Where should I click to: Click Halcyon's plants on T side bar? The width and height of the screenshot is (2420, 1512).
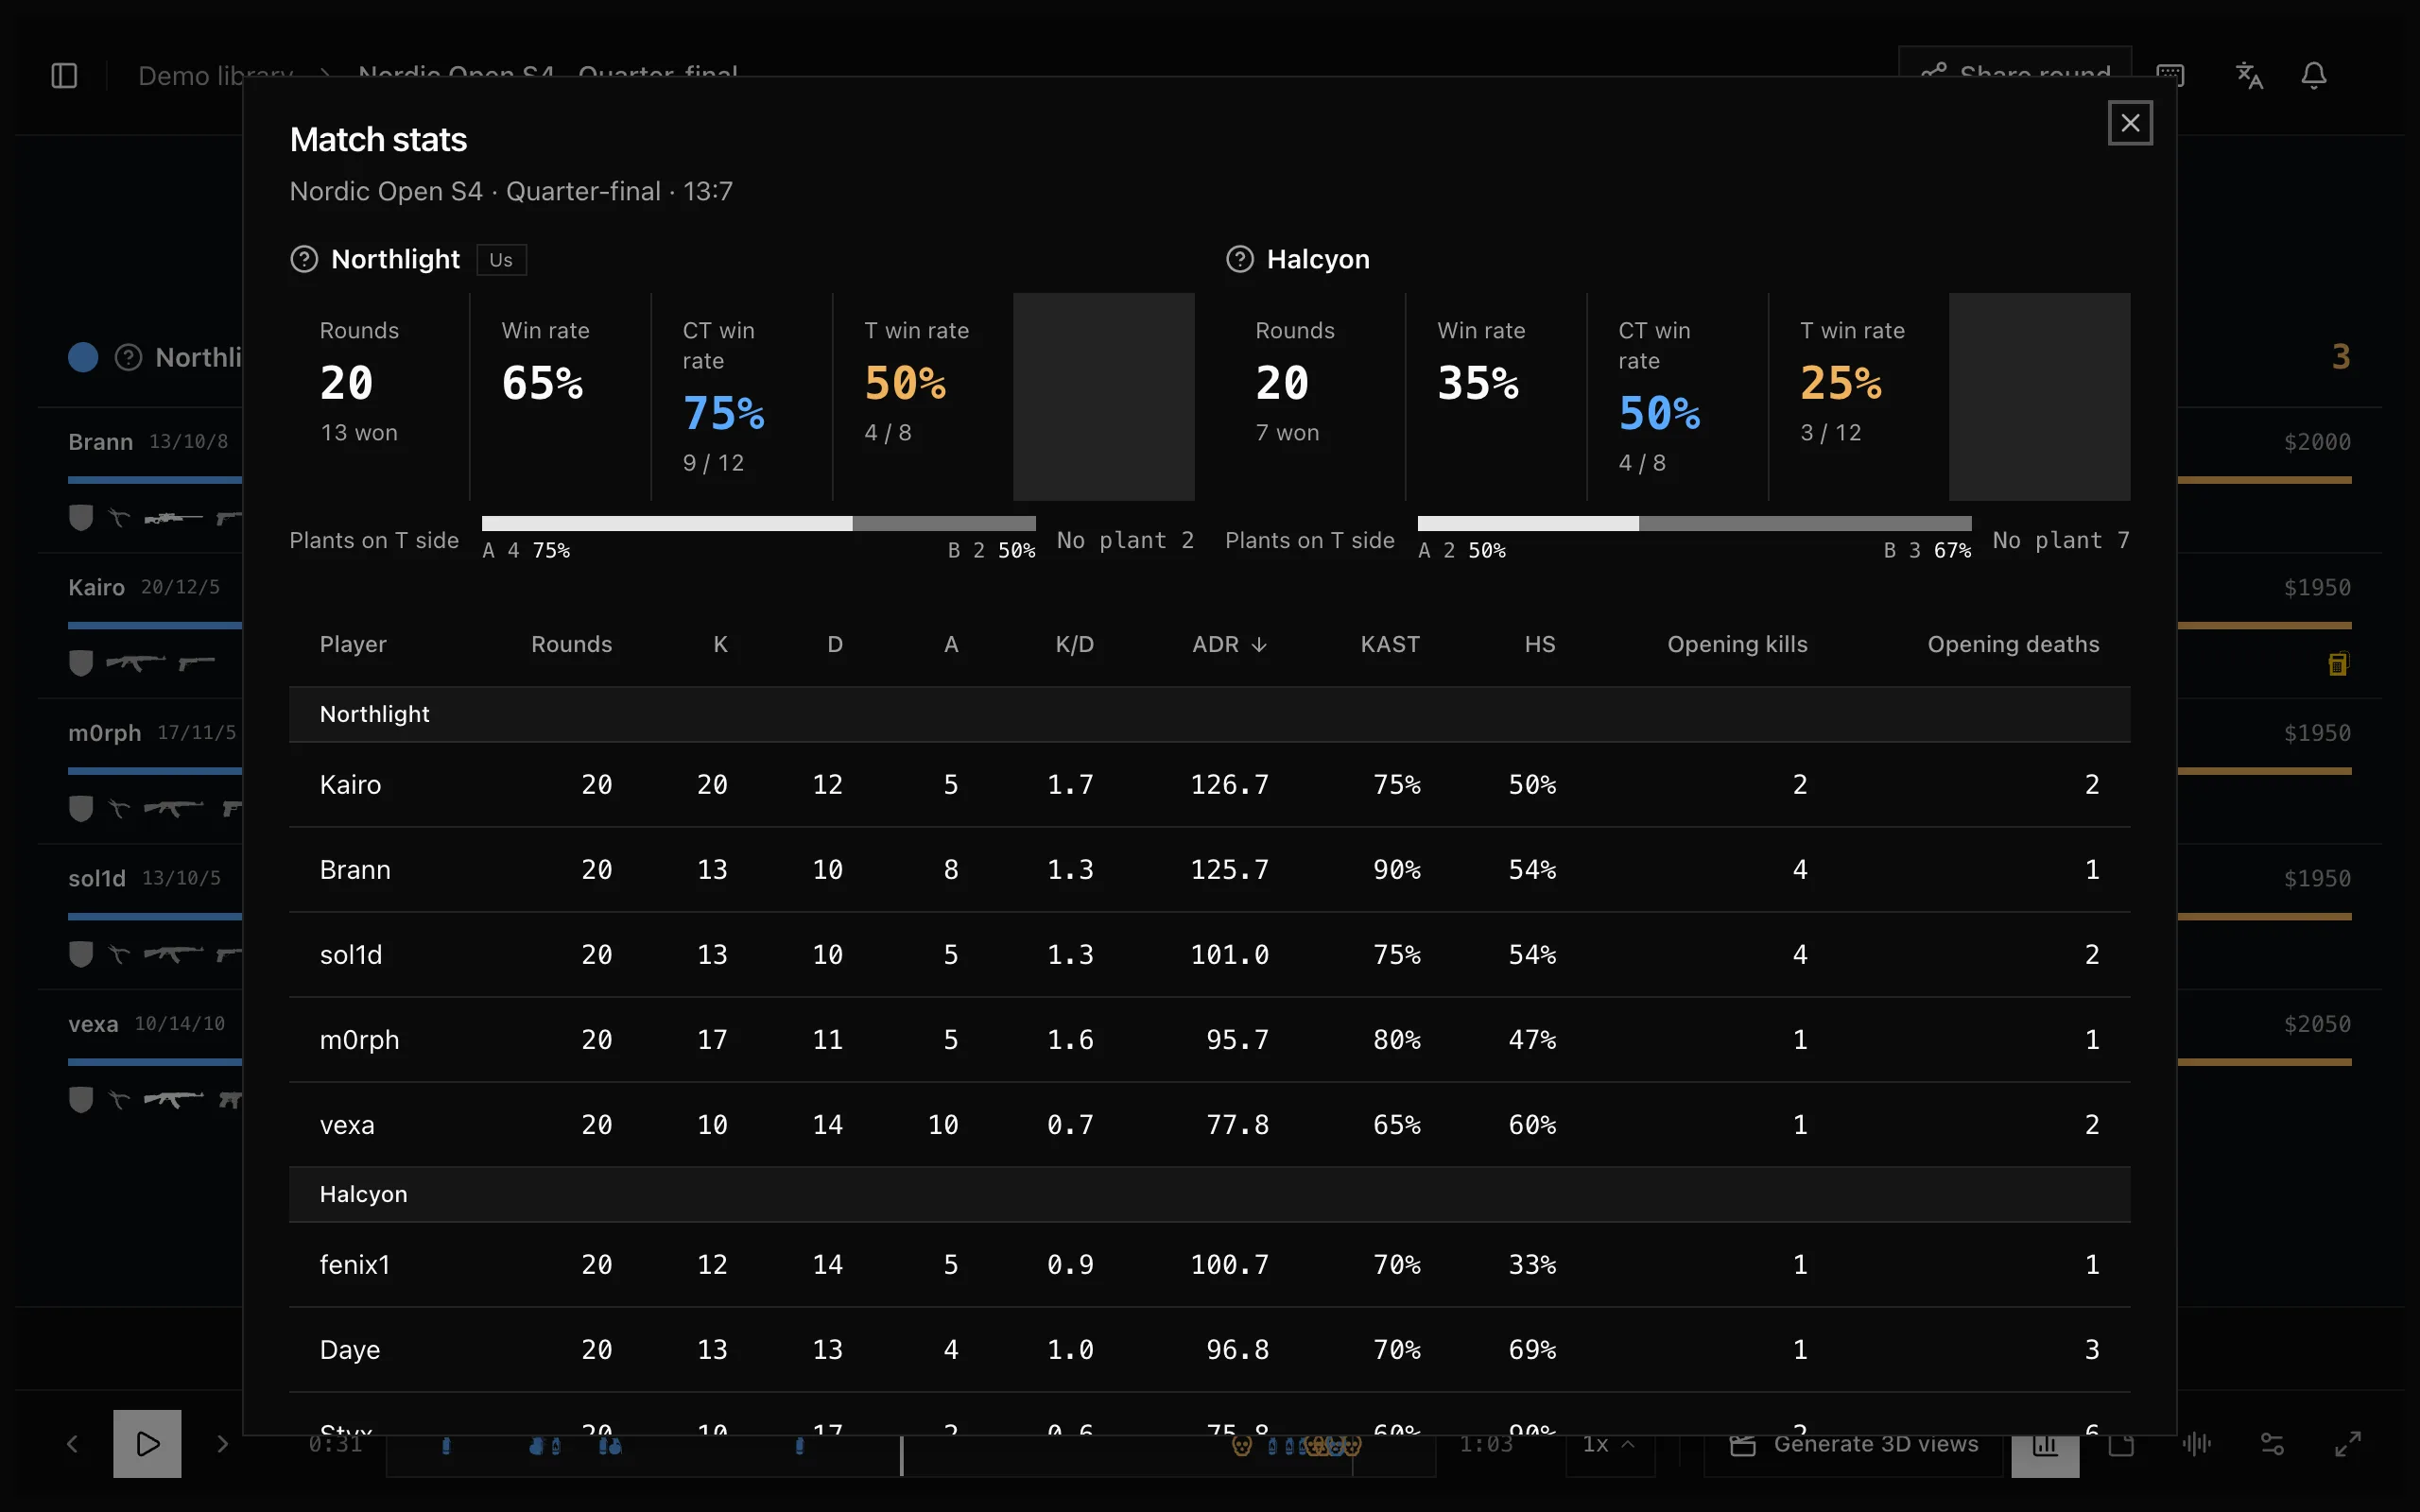[1695, 523]
